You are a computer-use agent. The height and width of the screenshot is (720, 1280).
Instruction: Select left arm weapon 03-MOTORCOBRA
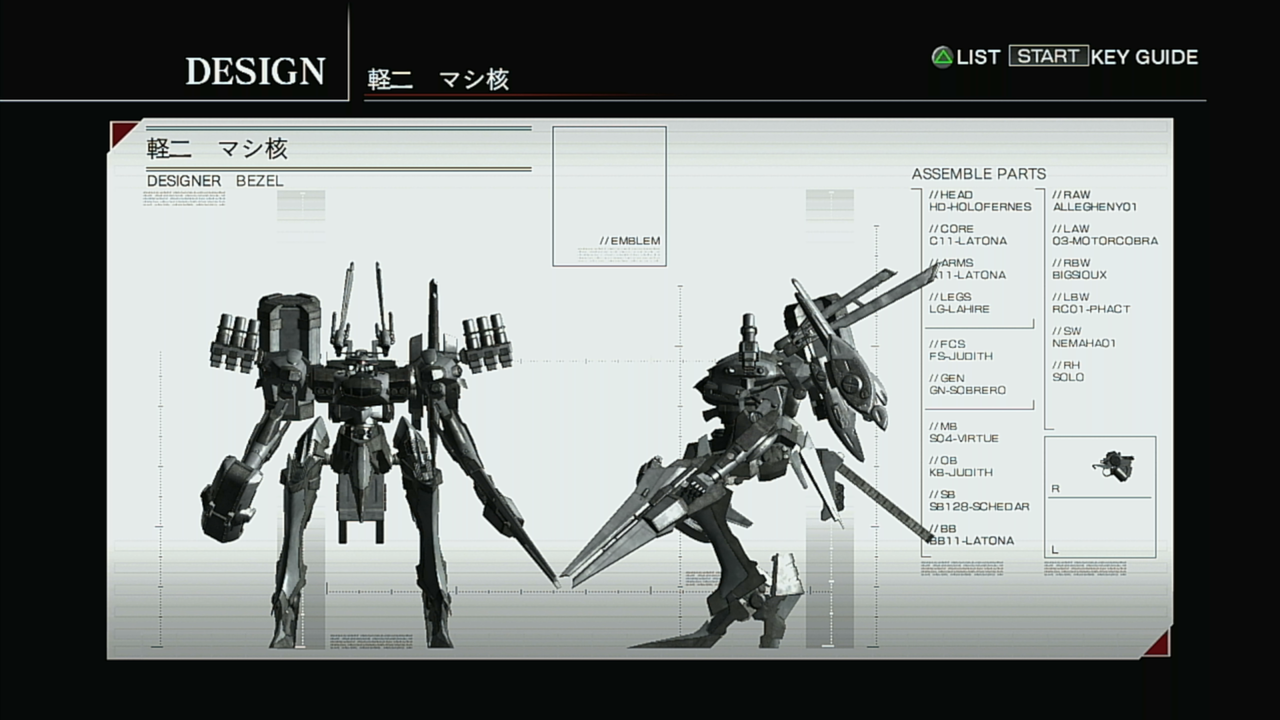(x=1105, y=241)
